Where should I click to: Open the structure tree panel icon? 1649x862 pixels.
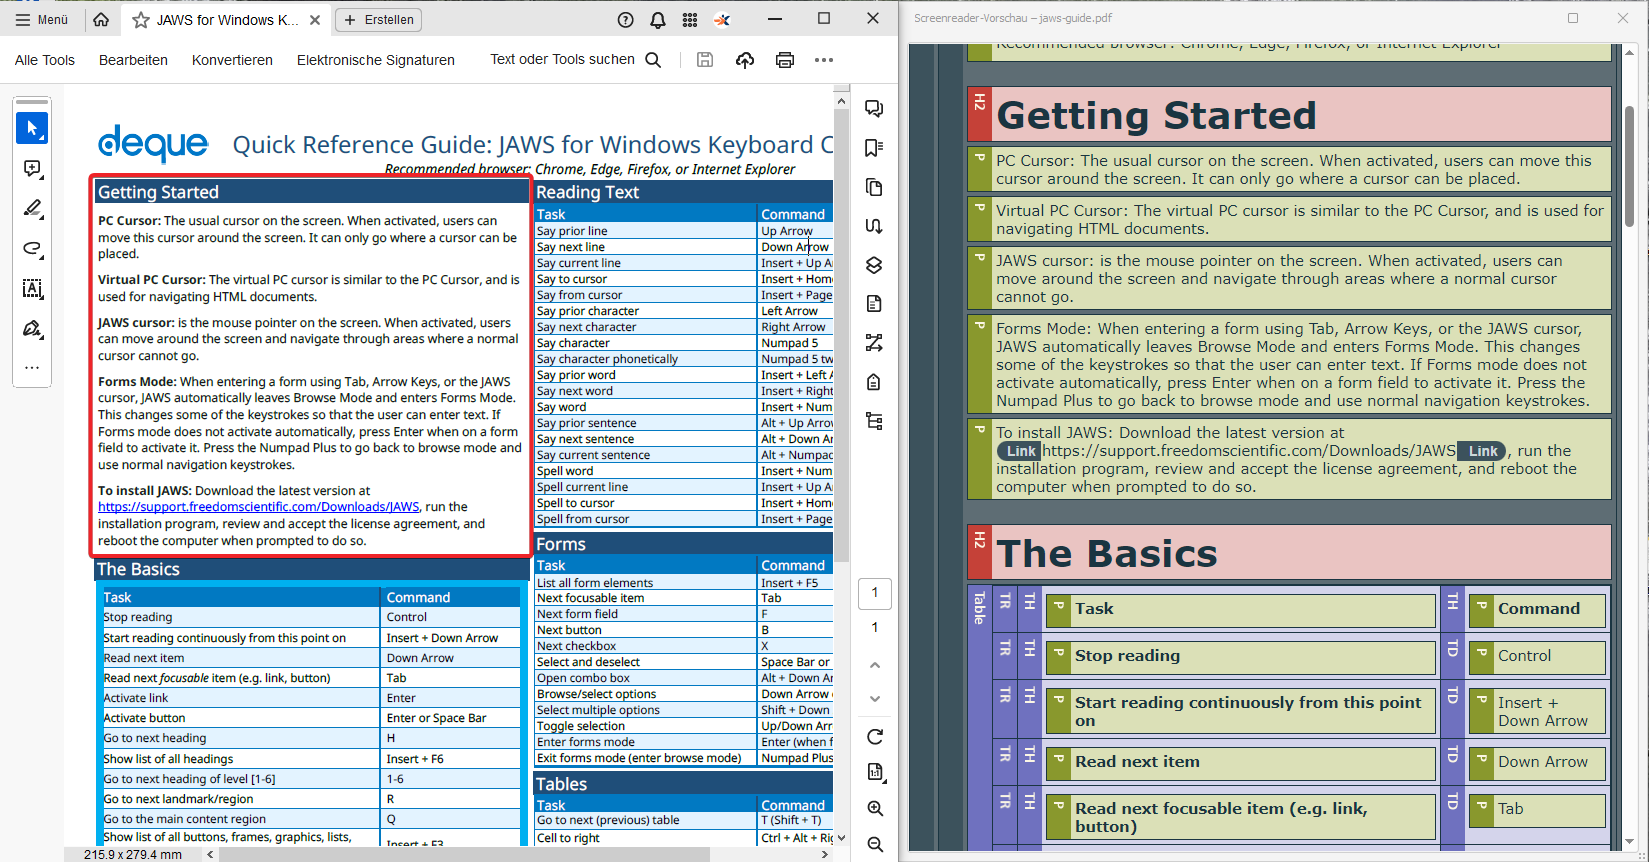point(874,421)
